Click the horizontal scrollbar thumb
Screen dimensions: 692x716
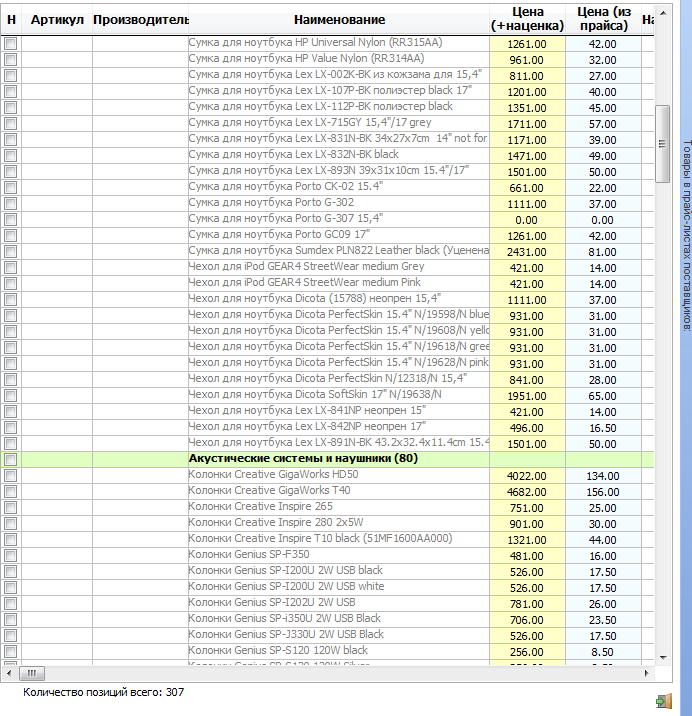pos(32,673)
